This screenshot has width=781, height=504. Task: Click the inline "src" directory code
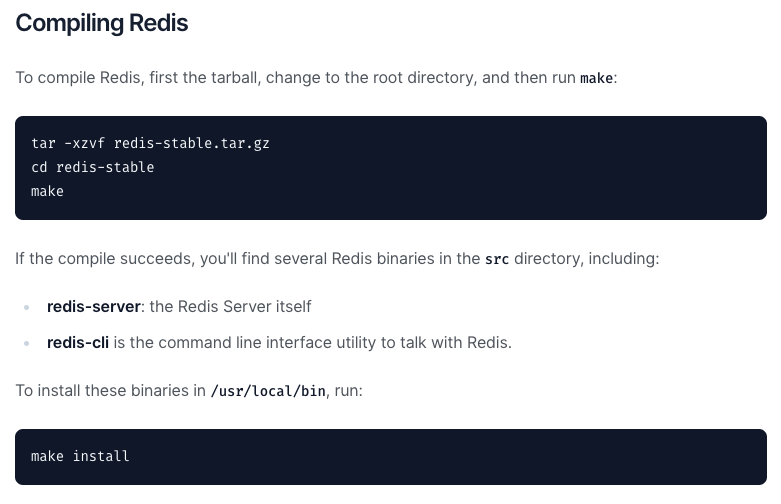tap(497, 259)
